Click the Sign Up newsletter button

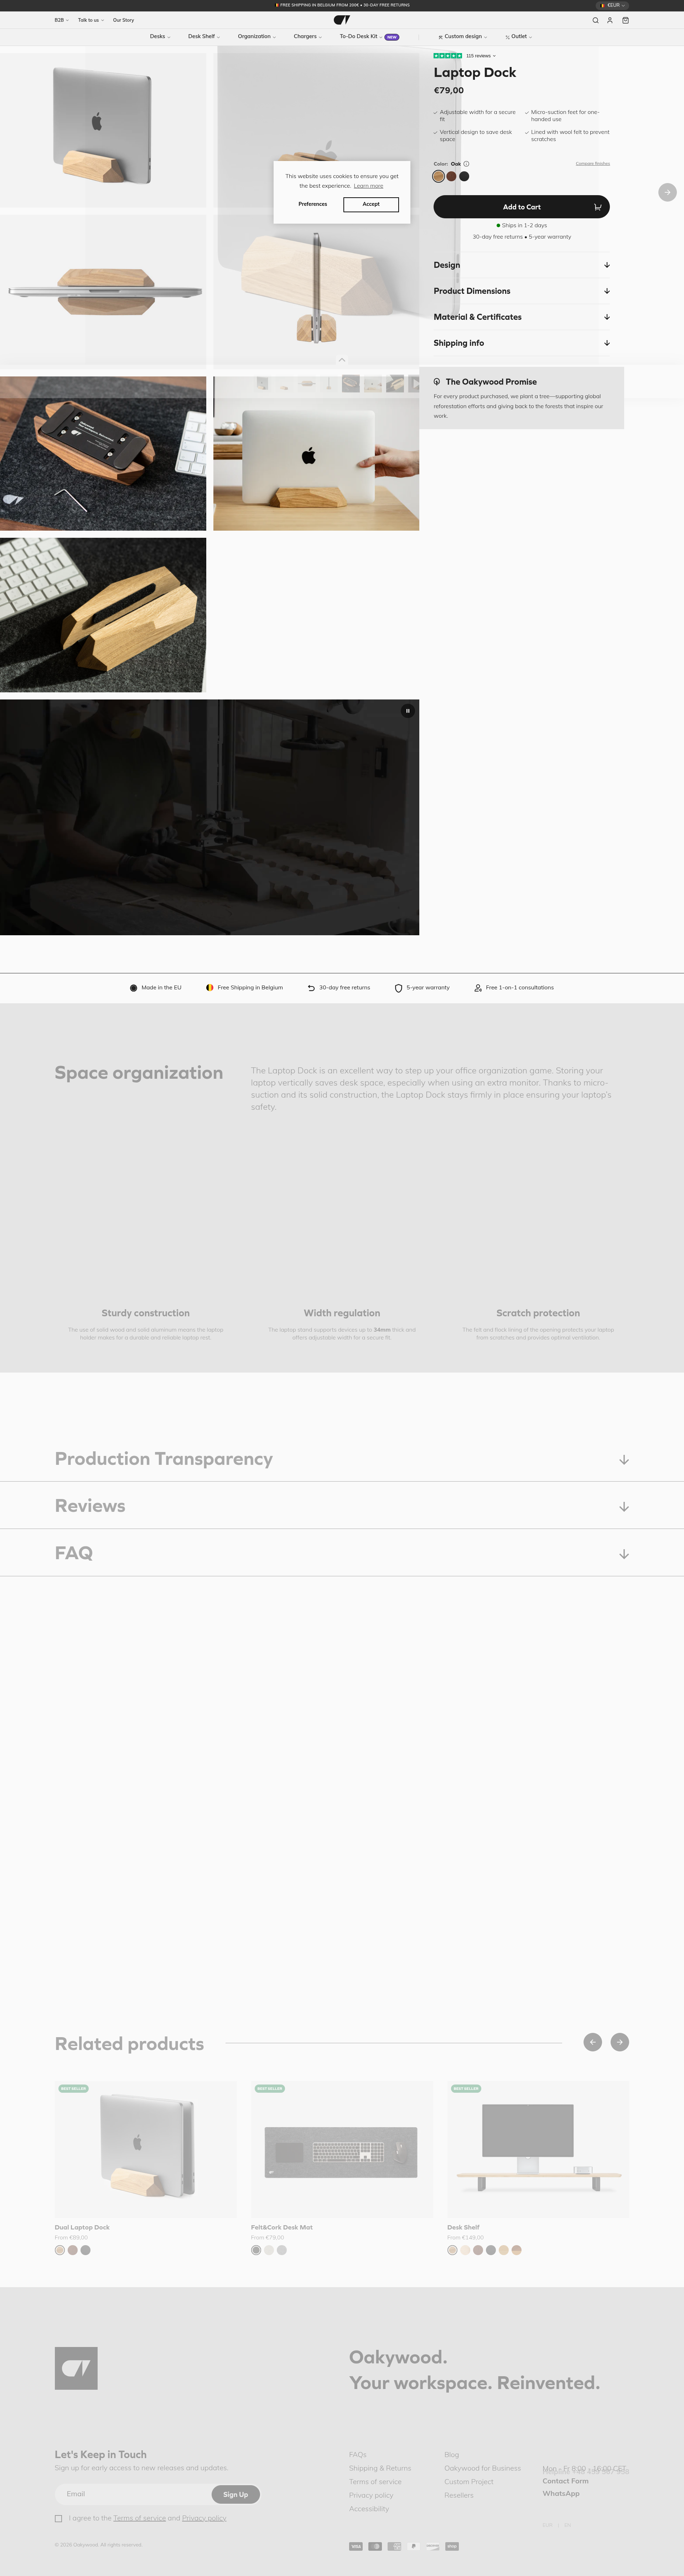click(x=236, y=2494)
